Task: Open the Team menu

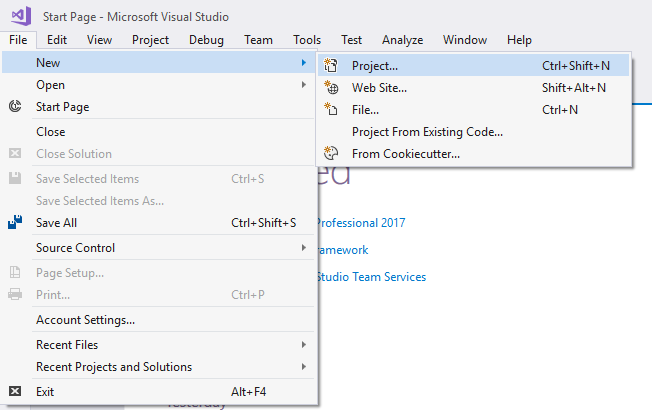Action: 258,40
